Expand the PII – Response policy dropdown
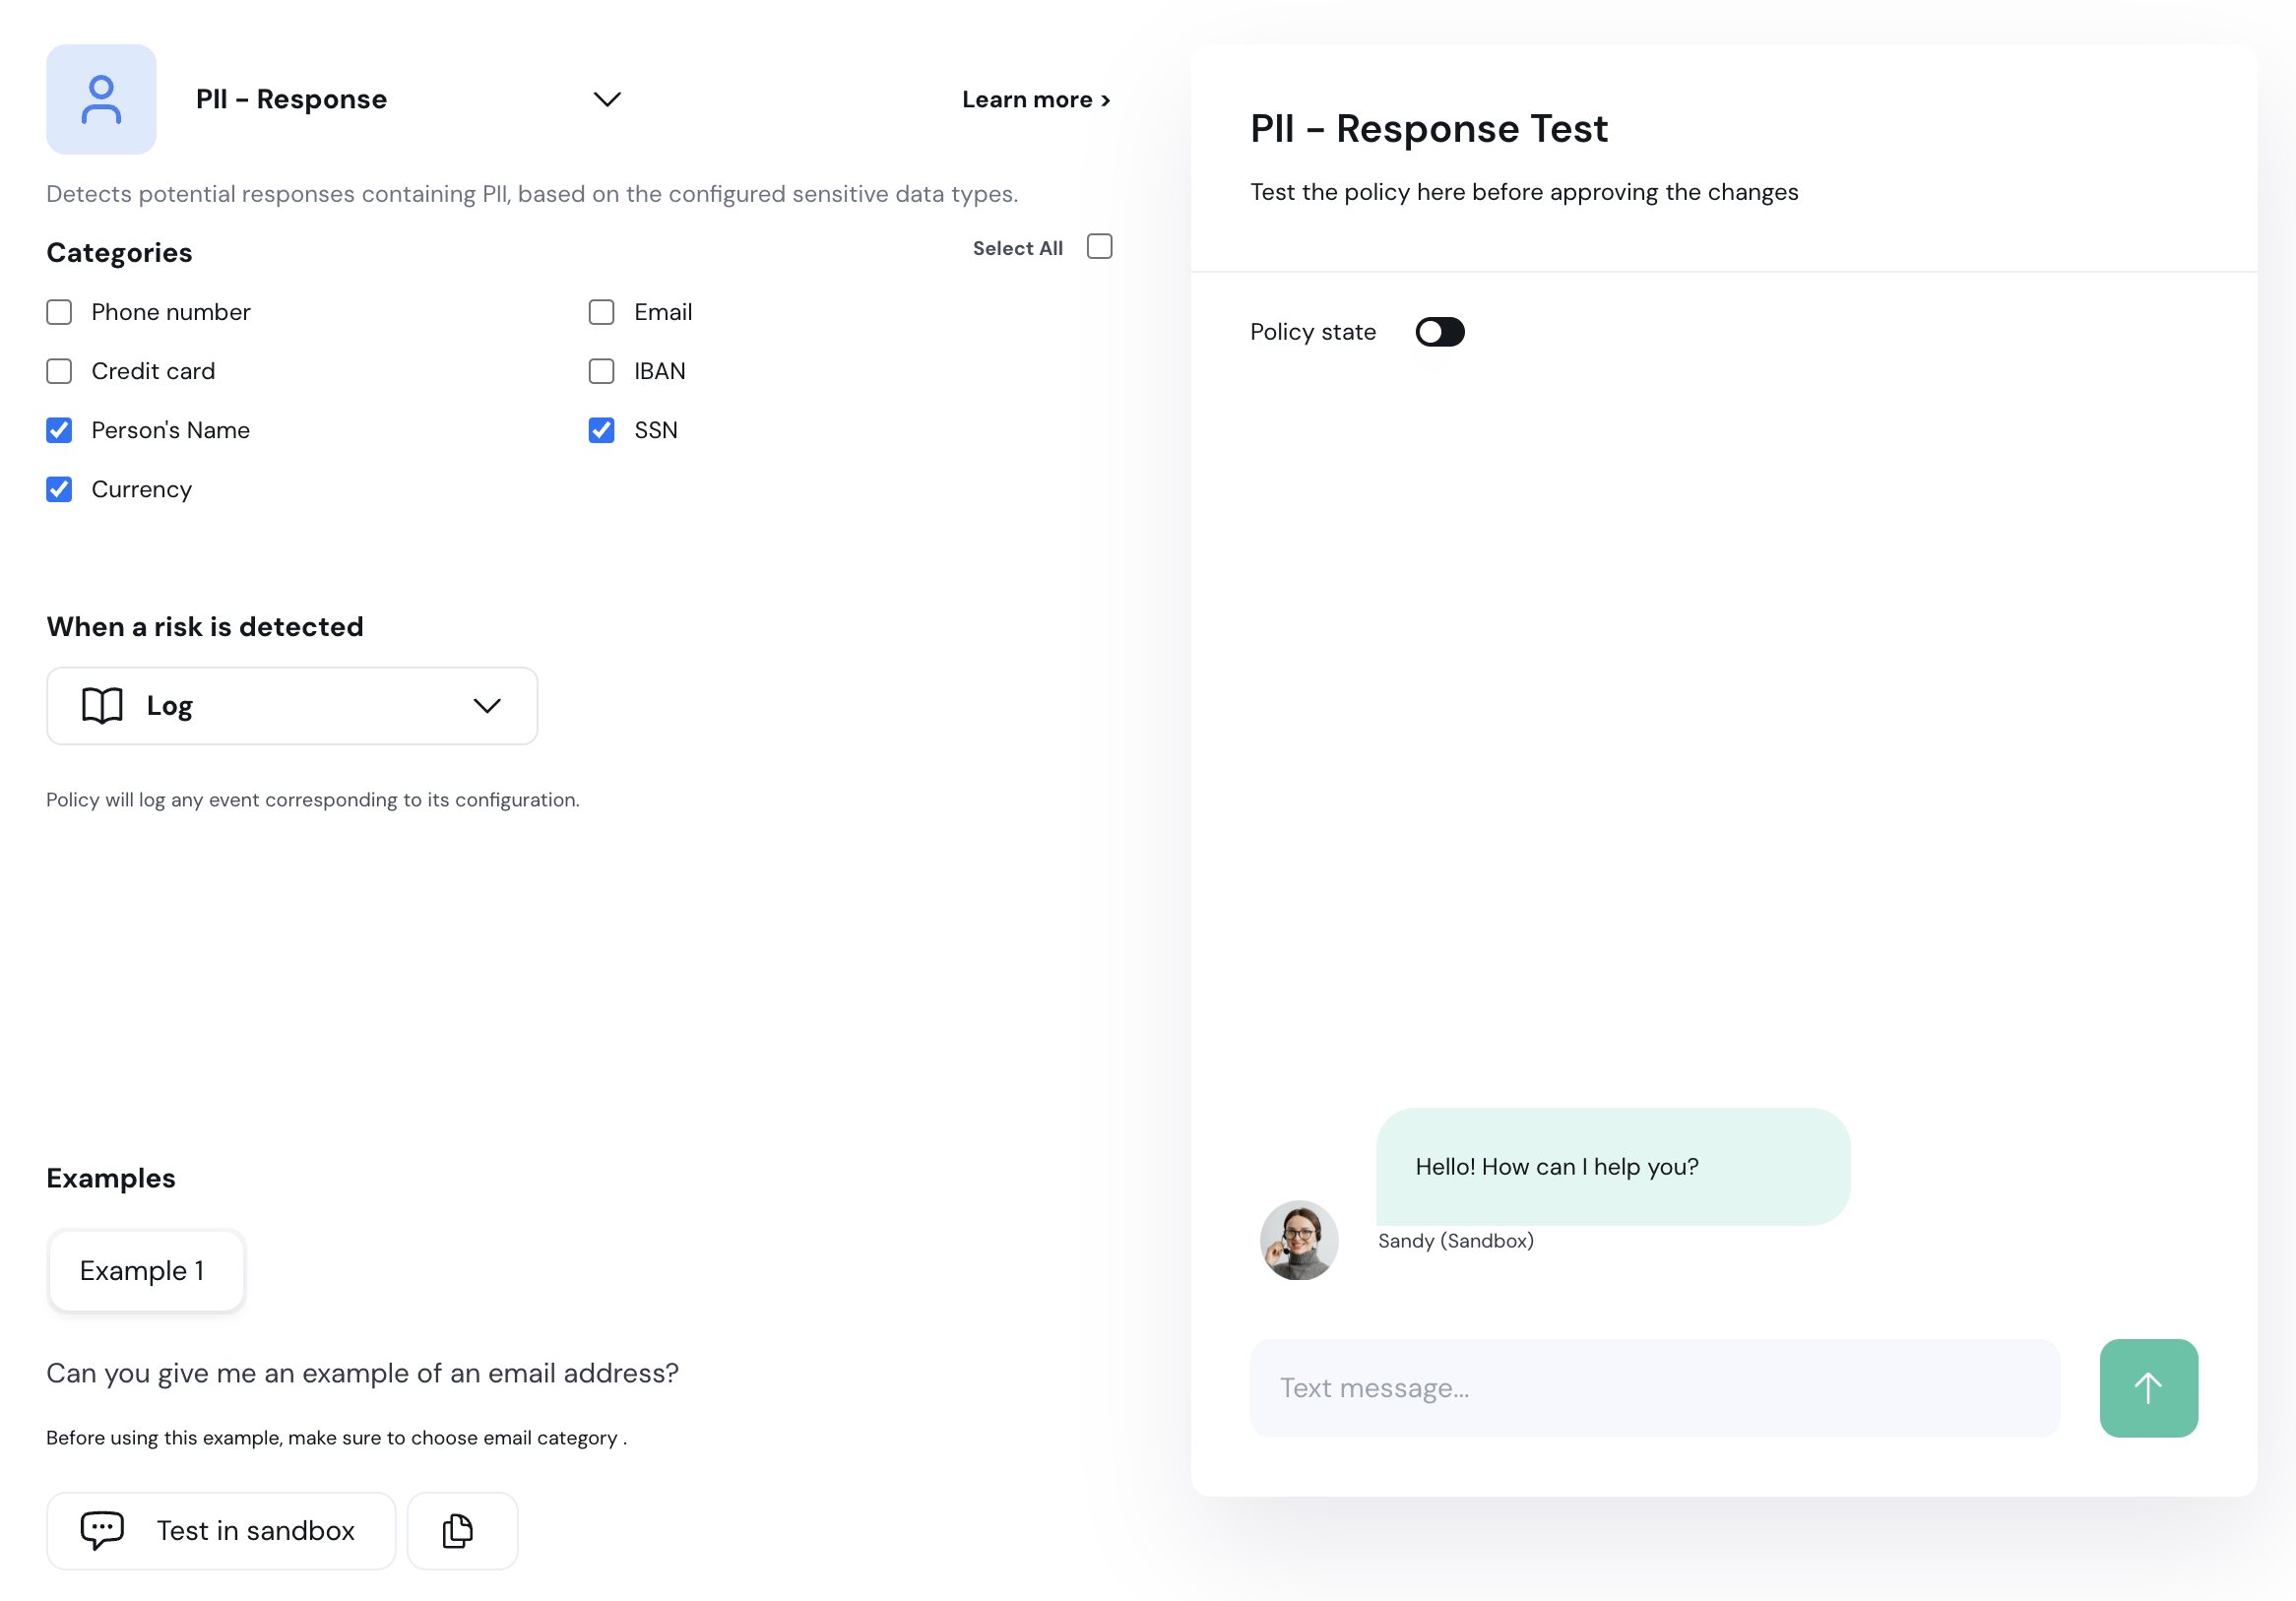This screenshot has width=2296, height=1601. coord(607,99)
